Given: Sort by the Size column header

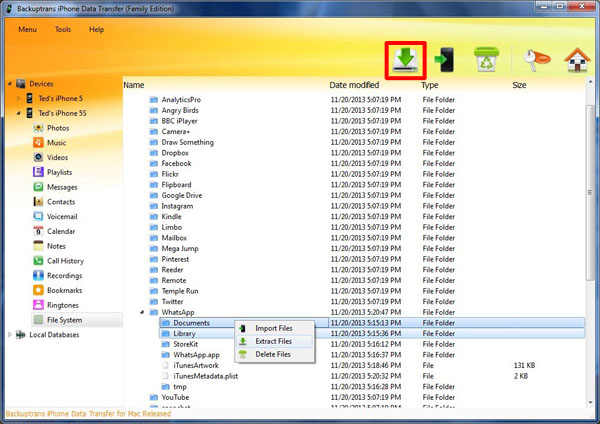Looking at the screenshot, I should click(x=519, y=85).
